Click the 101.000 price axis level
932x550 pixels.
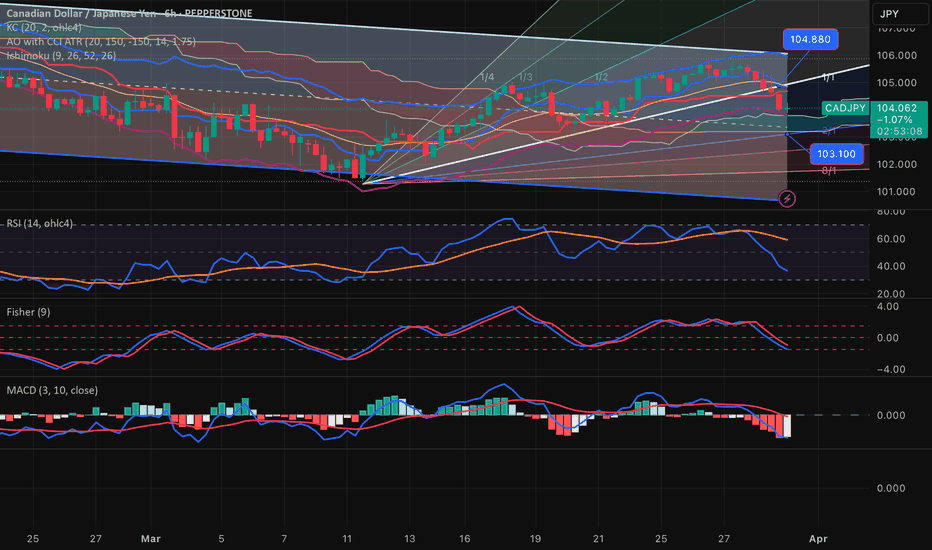click(896, 191)
